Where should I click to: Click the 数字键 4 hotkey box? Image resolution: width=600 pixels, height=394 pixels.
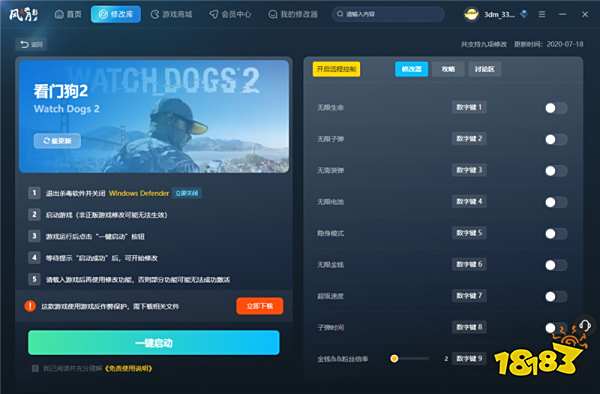coord(469,201)
